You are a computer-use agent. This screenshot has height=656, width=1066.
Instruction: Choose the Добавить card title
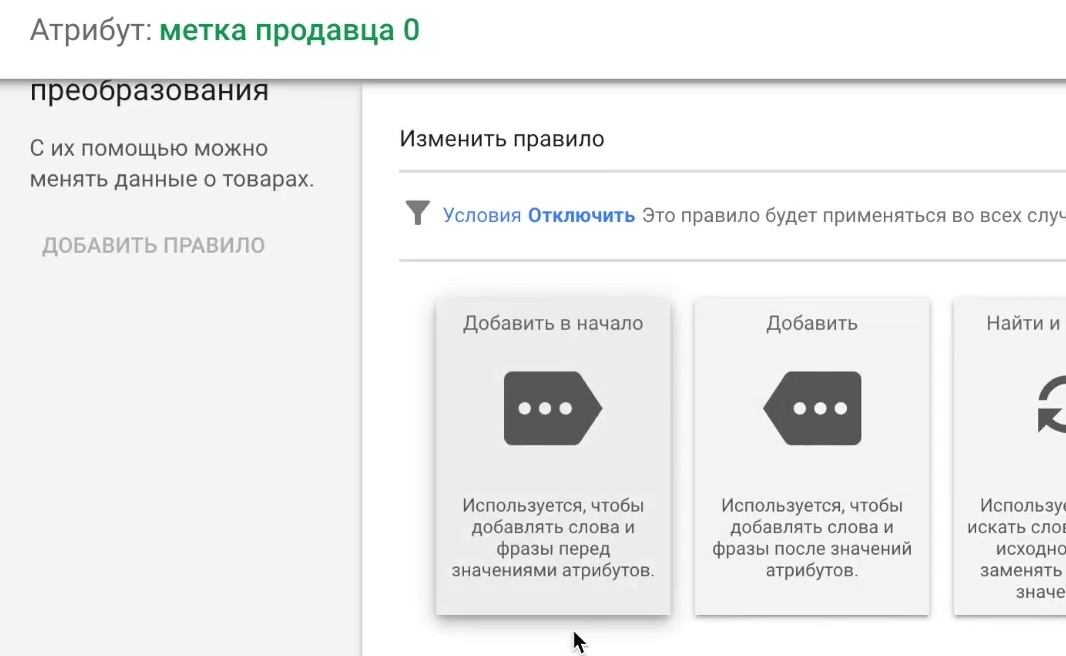(x=812, y=323)
